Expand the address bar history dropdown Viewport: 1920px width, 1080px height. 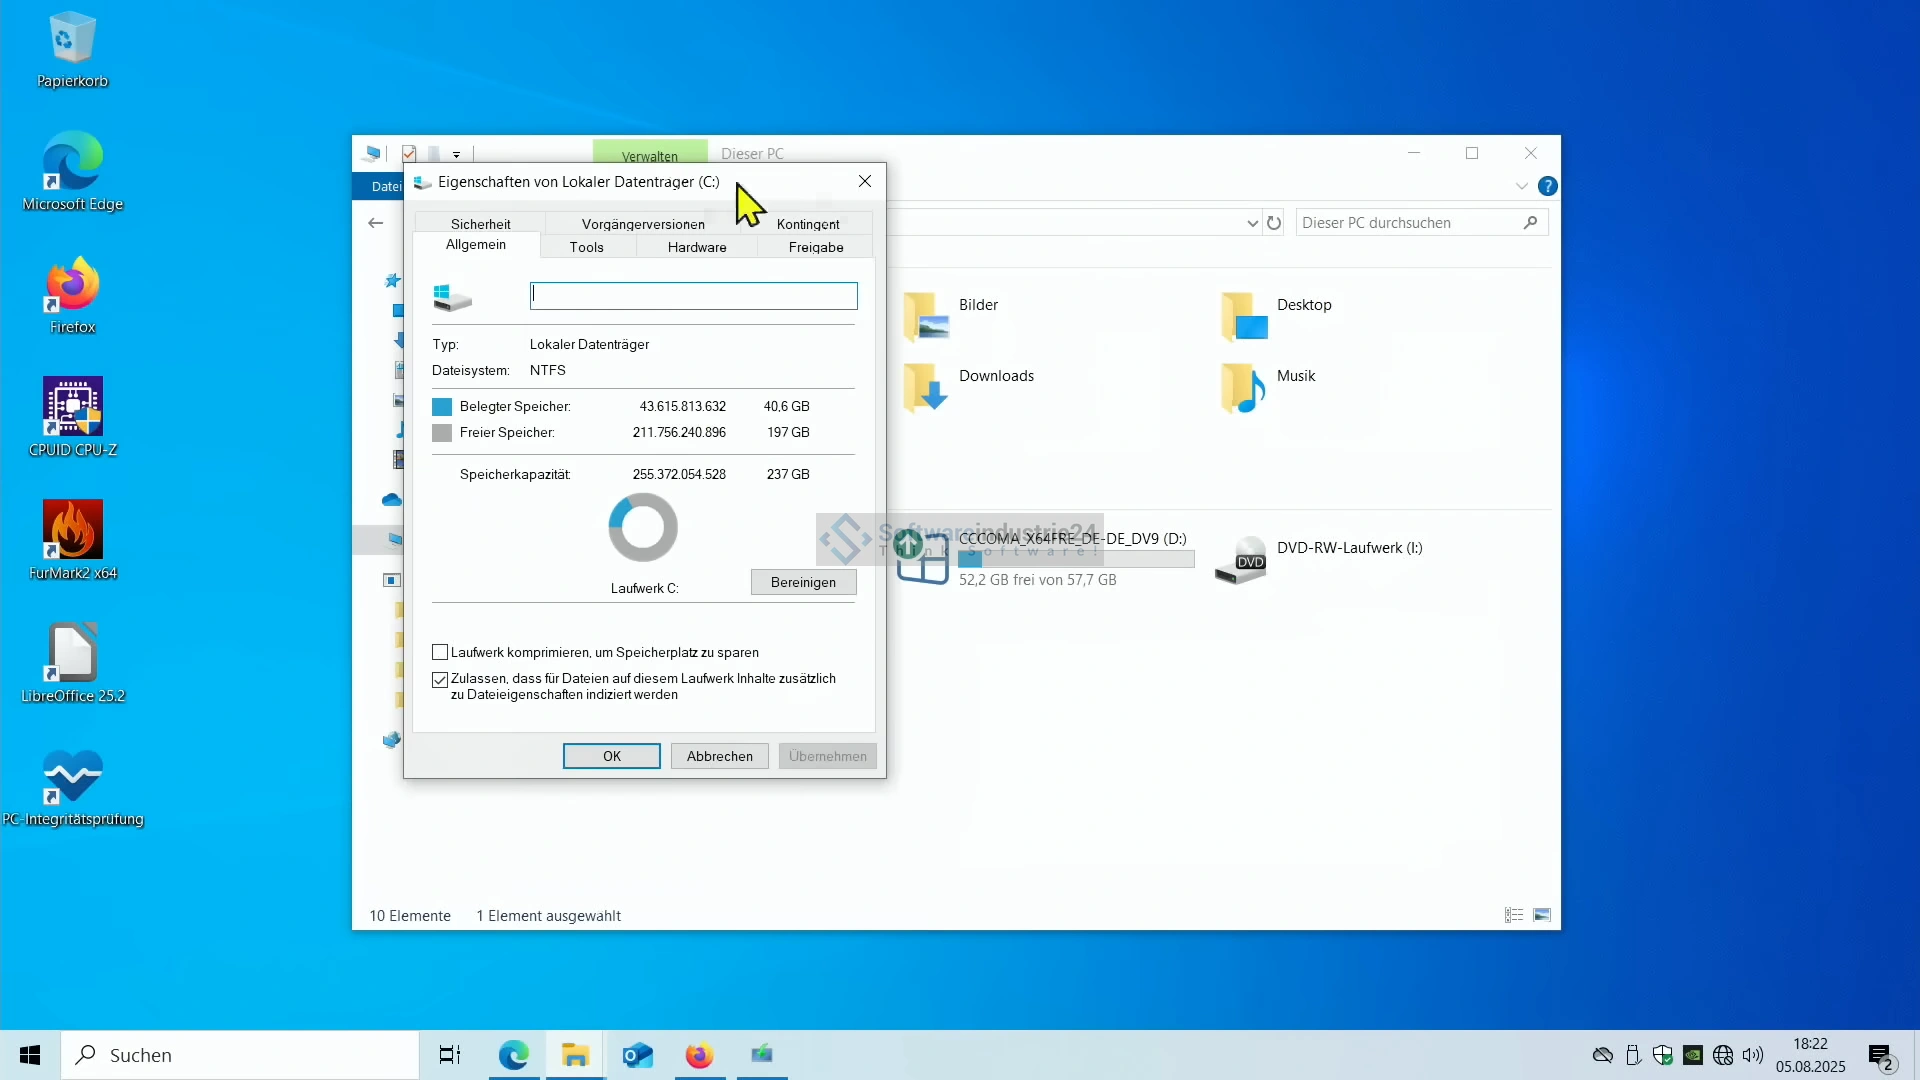tap(1252, 223)
